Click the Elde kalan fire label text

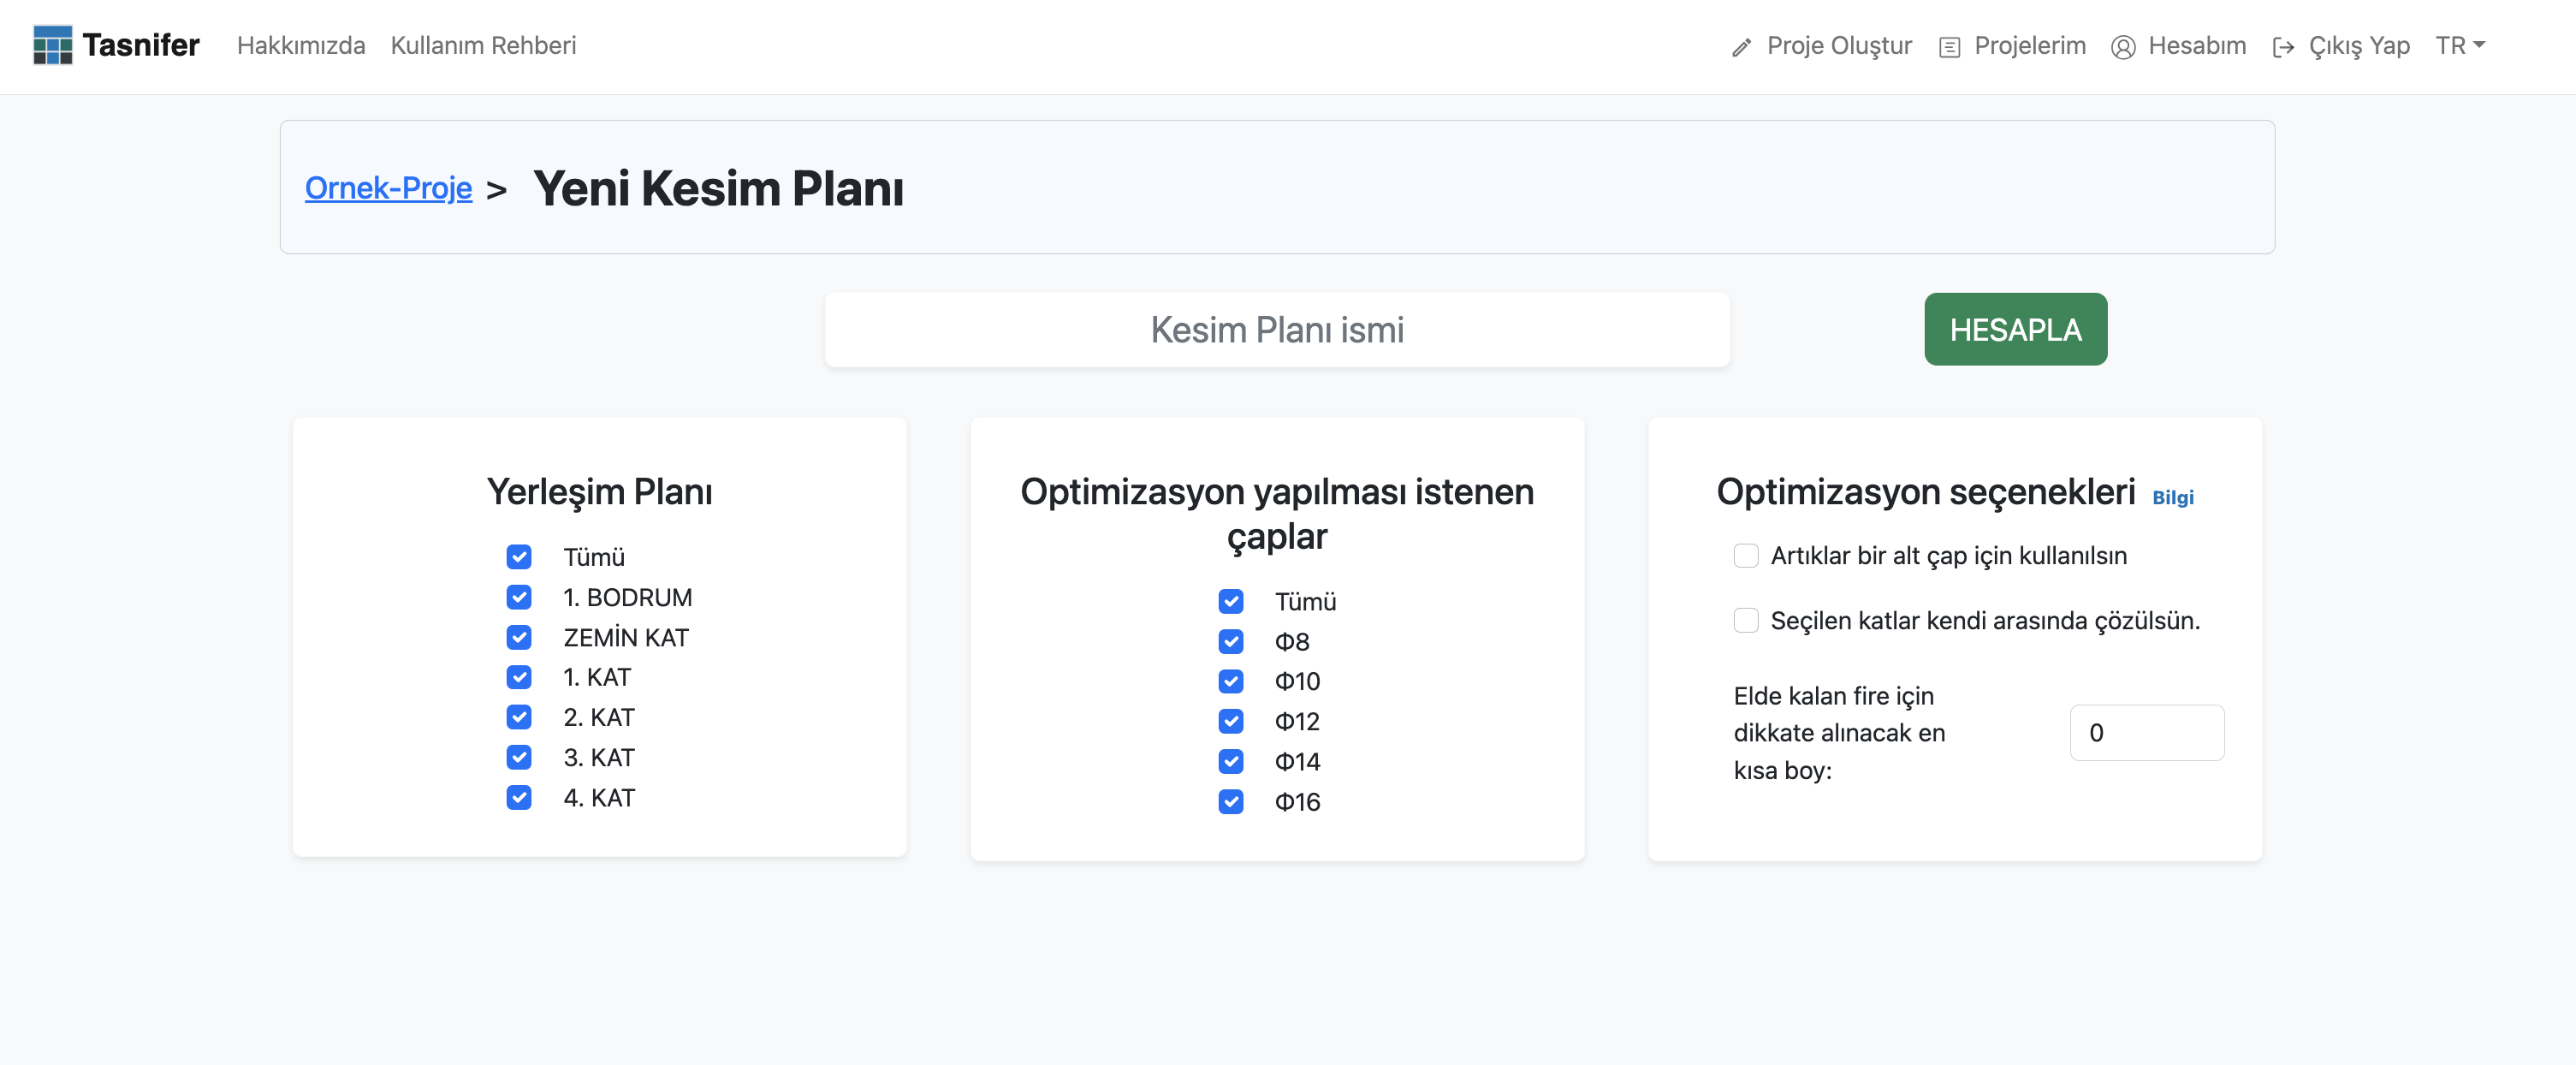point(1839,733)
